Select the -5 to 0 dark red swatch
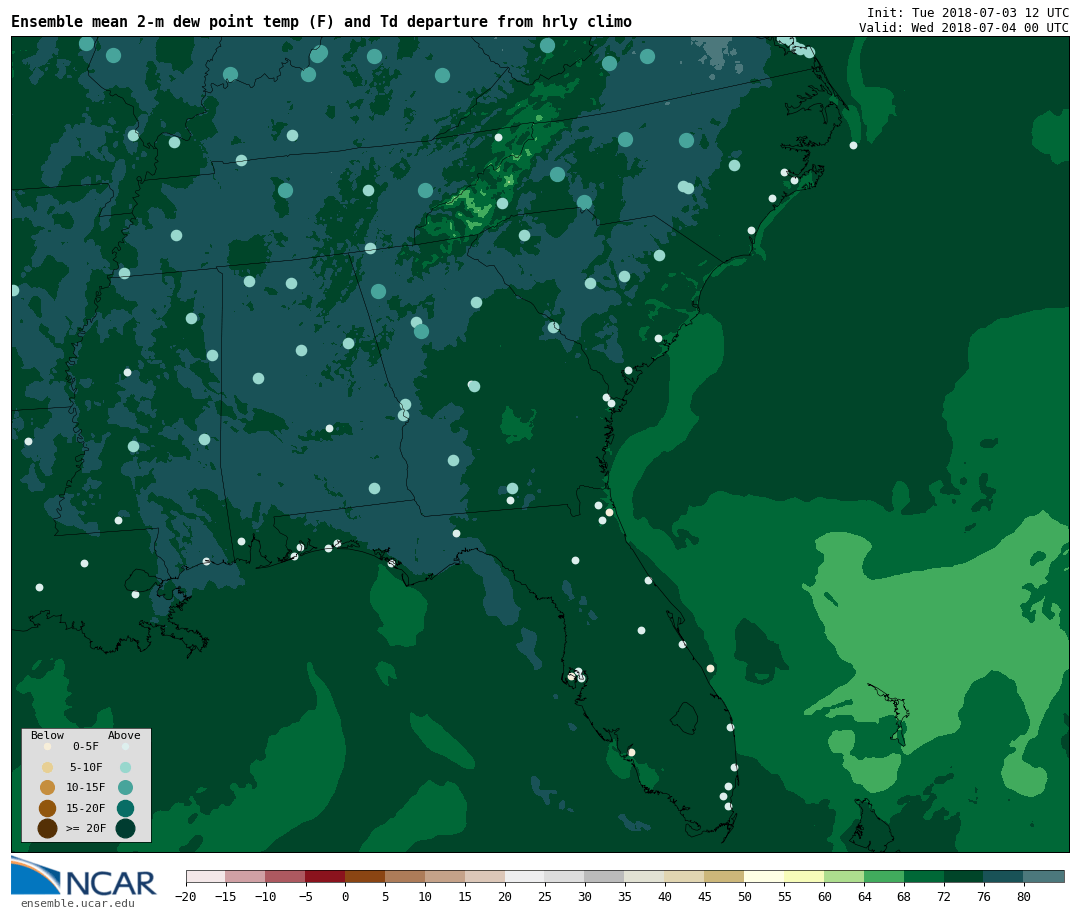Viewport: 1080px width, 915px height. pos(325,876)
